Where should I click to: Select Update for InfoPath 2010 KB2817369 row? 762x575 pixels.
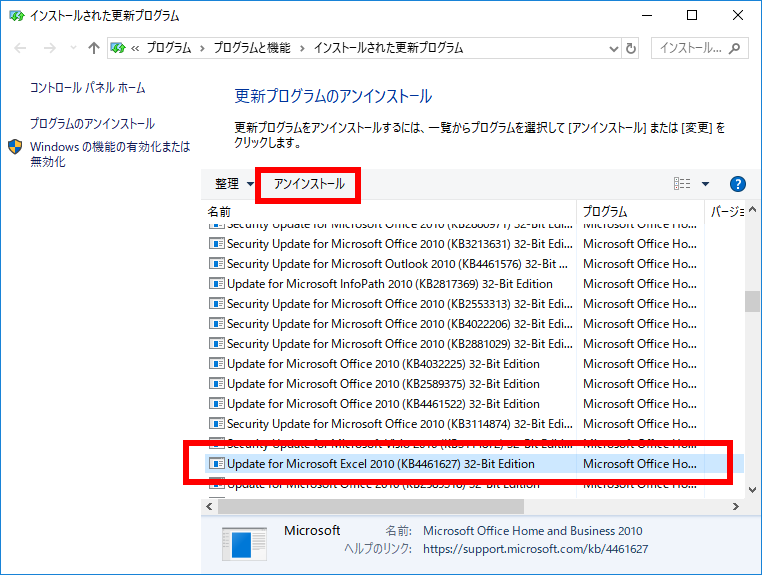point(474,283)
